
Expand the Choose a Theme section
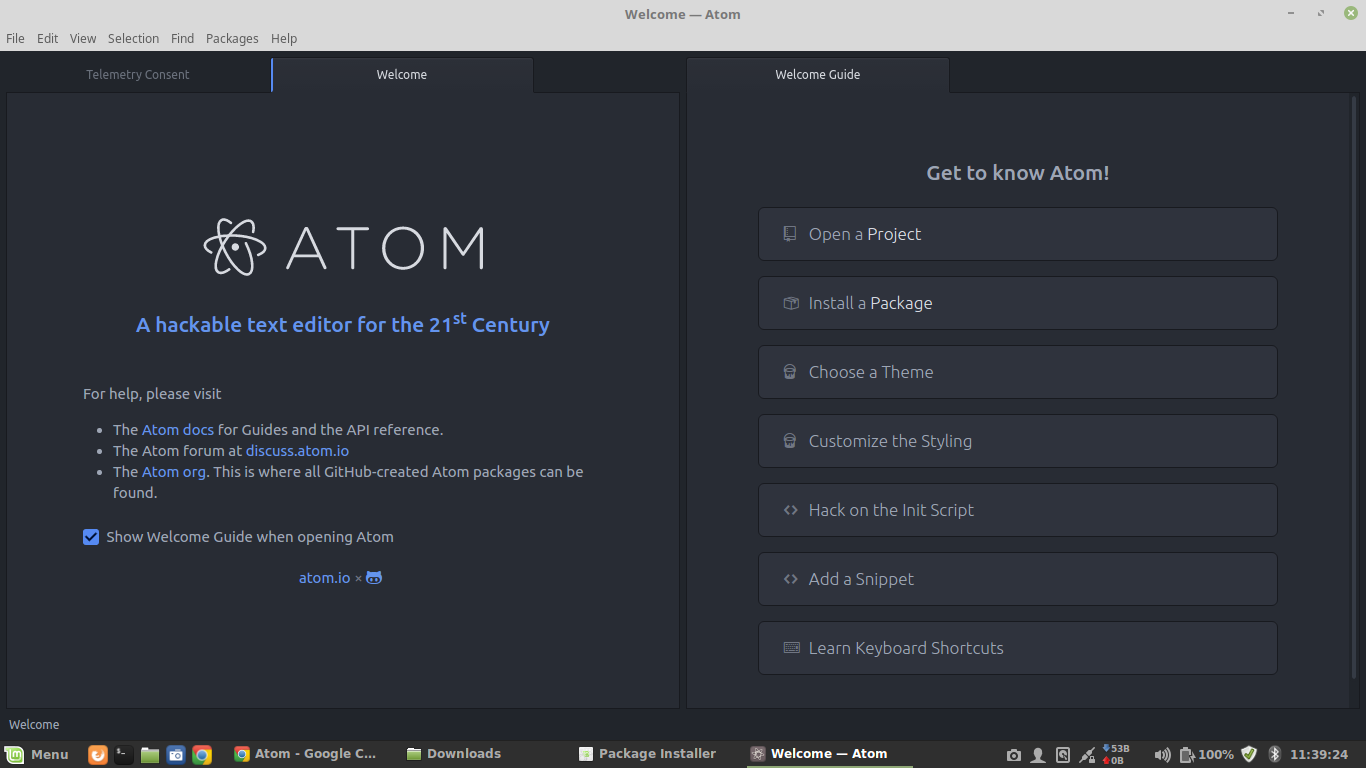1017,372
